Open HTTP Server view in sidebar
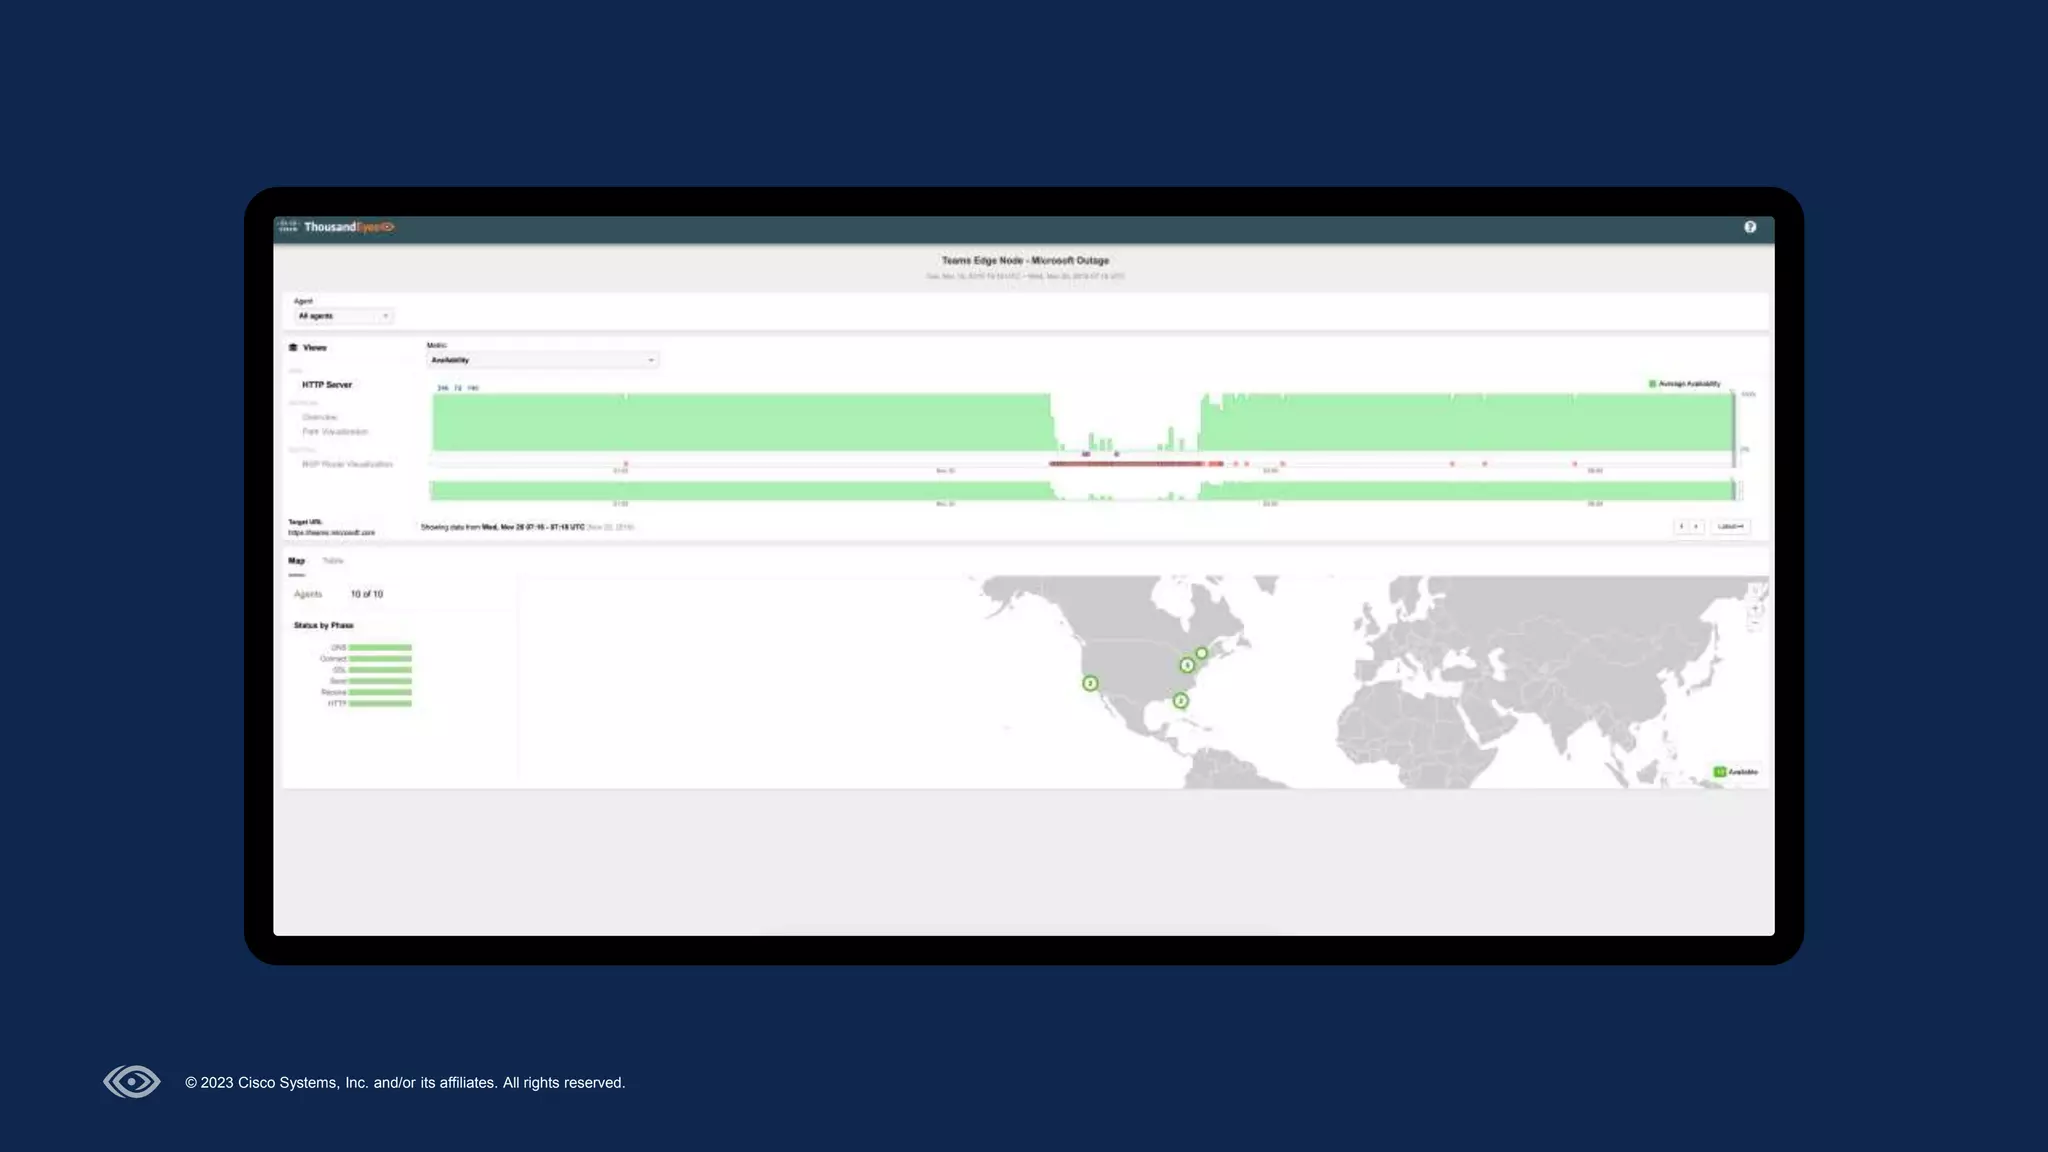Screen dimensions: 2048x1152 327,385
